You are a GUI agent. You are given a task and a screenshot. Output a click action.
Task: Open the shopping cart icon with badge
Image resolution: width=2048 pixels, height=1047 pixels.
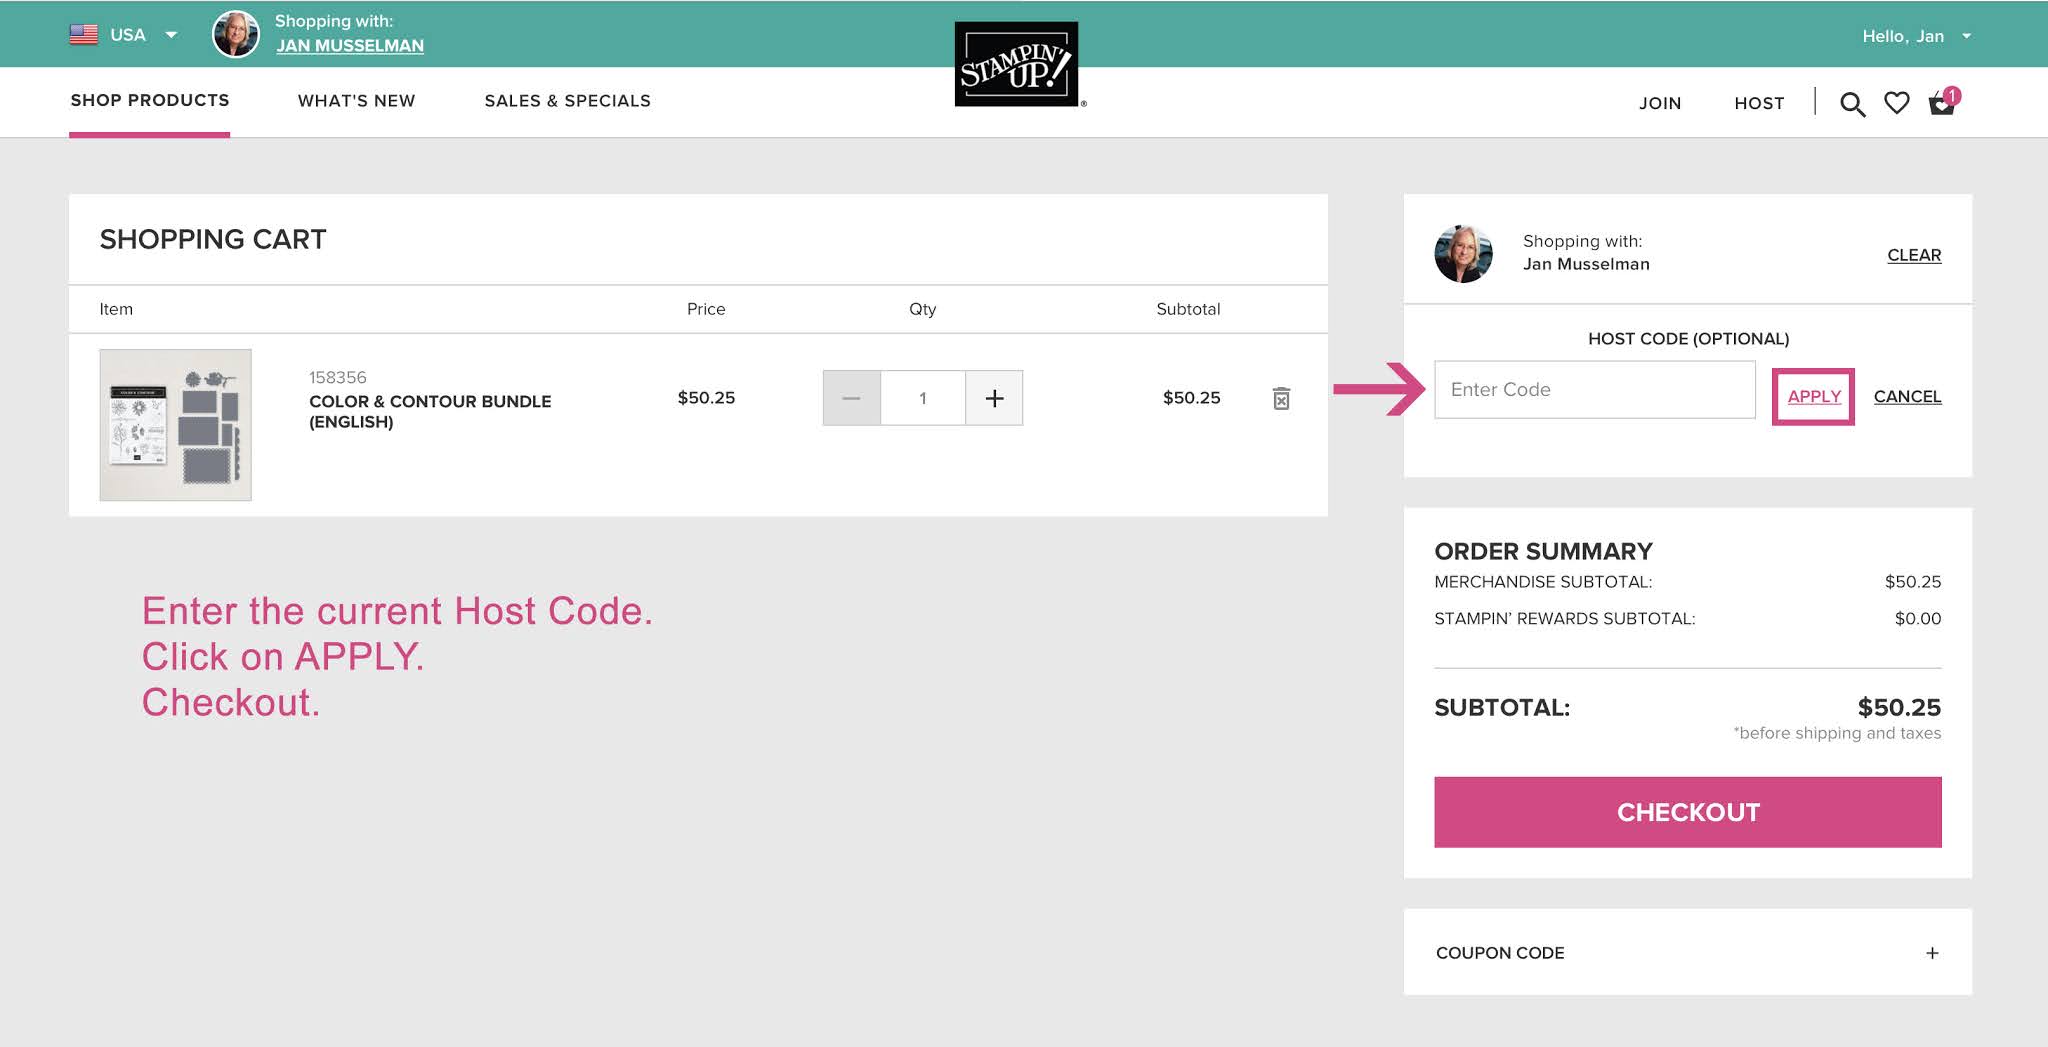click(1941, 103)
